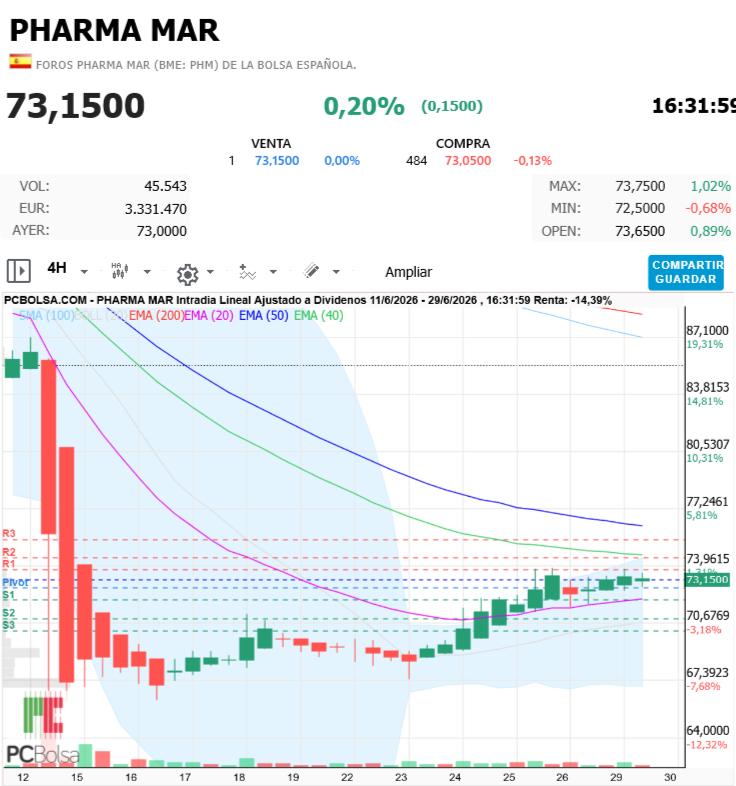736x786 pixels.
Task: Expand the indicators dropdown arrow
Action: click(273, 272)
